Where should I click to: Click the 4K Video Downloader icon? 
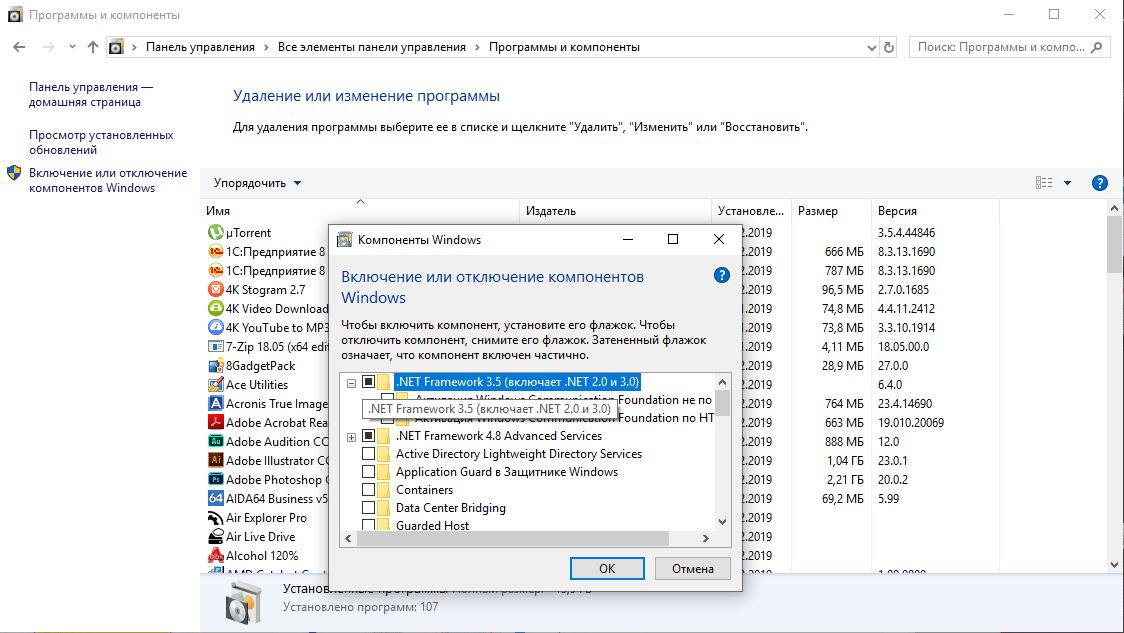(x=215, y=308)
